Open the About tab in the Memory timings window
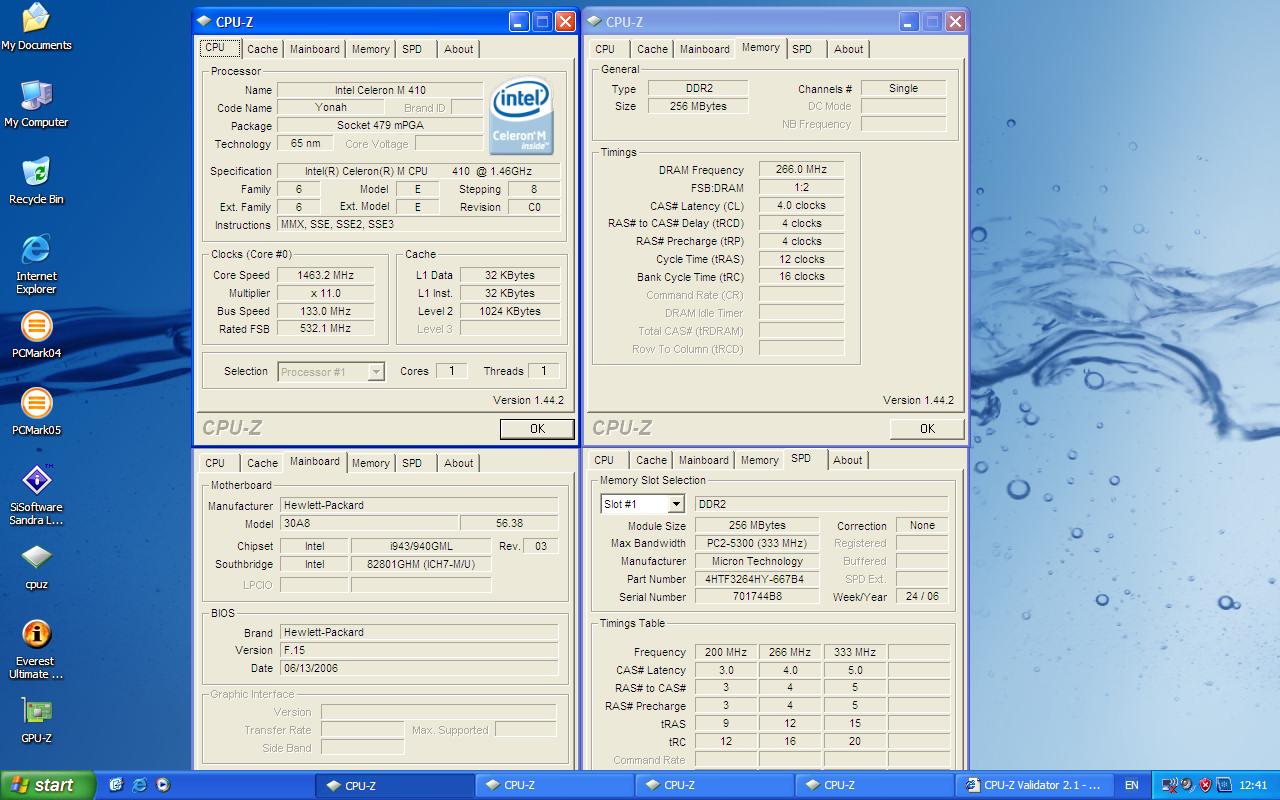Screen dimensions: 1280x800 849,49
